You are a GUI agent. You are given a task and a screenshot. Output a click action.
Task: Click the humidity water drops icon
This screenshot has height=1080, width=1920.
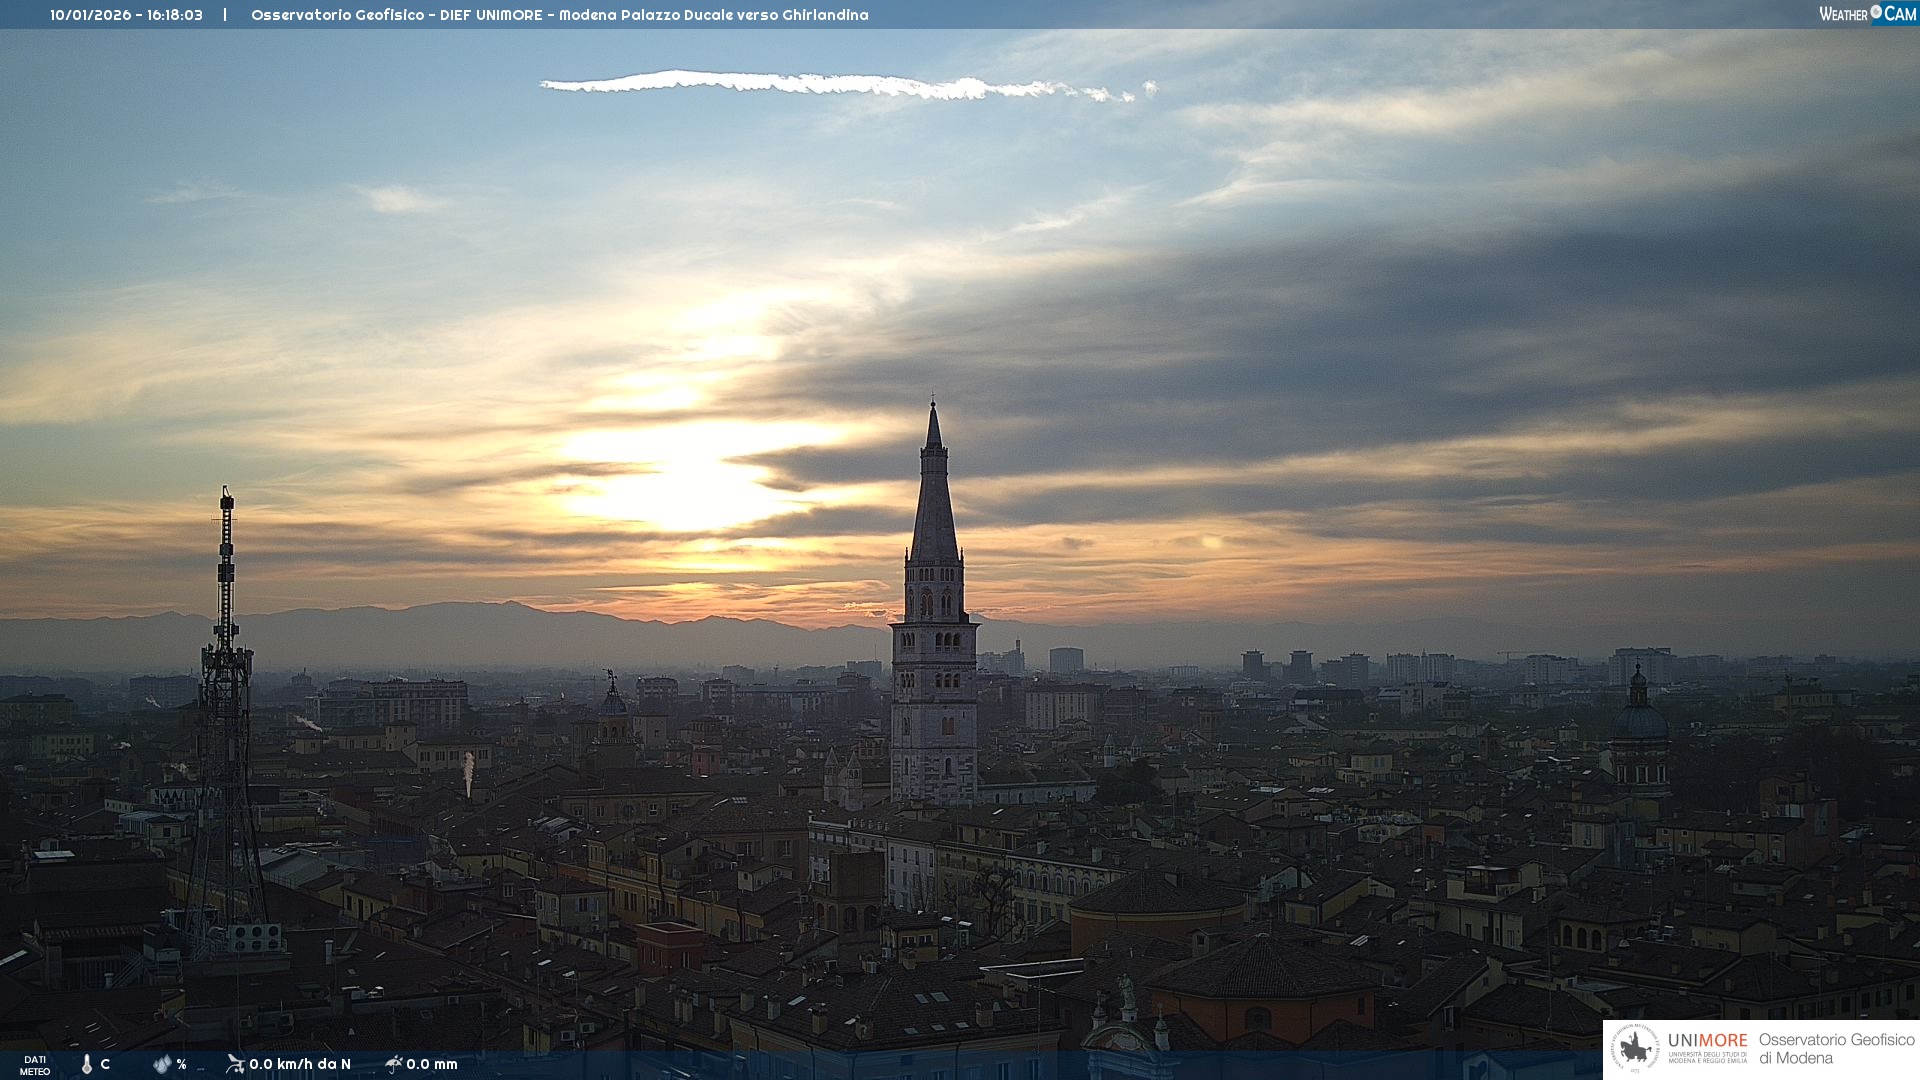[x=162, y=1064]
